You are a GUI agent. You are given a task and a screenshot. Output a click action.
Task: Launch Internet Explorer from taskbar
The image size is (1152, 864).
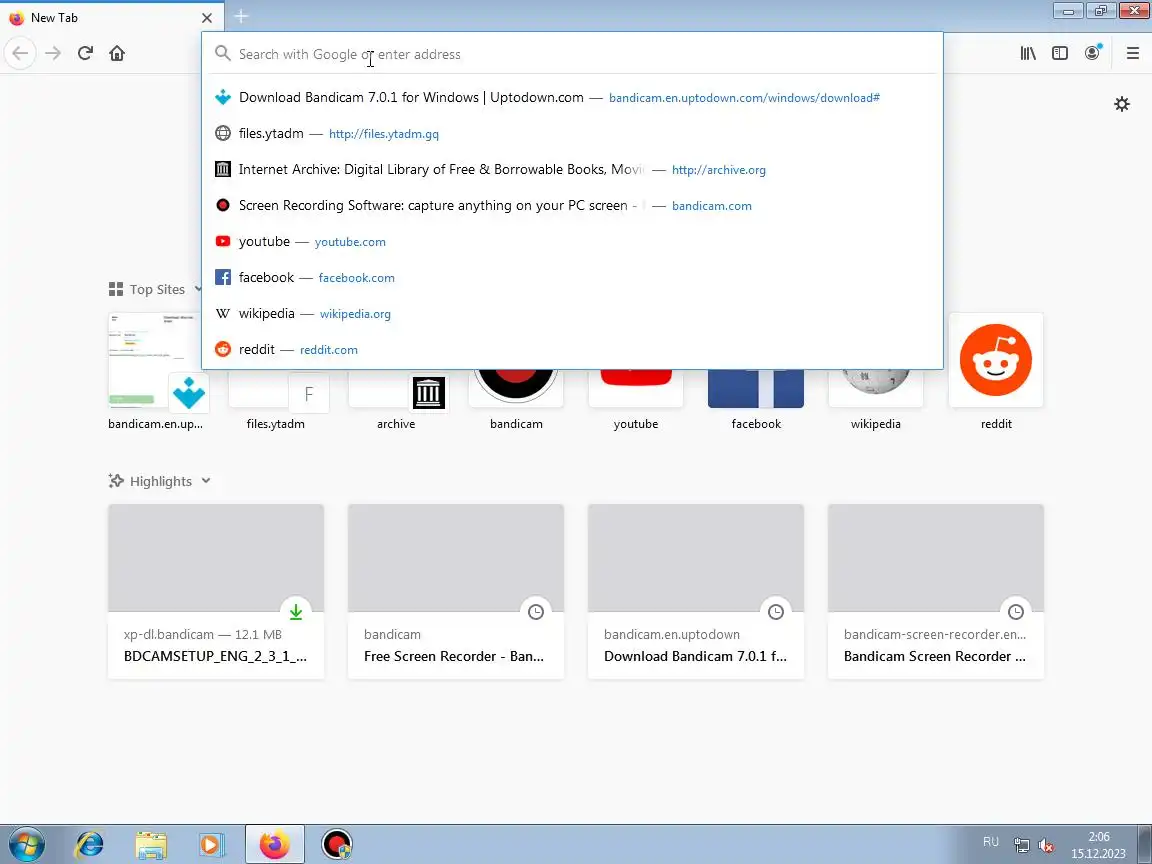(90, 845)
